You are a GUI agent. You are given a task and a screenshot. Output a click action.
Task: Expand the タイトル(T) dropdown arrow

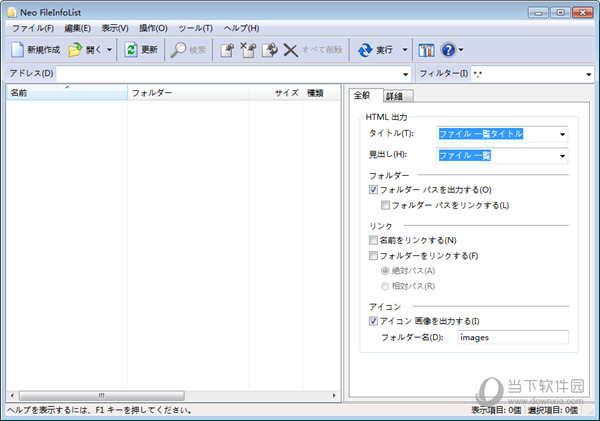point(562,134)
